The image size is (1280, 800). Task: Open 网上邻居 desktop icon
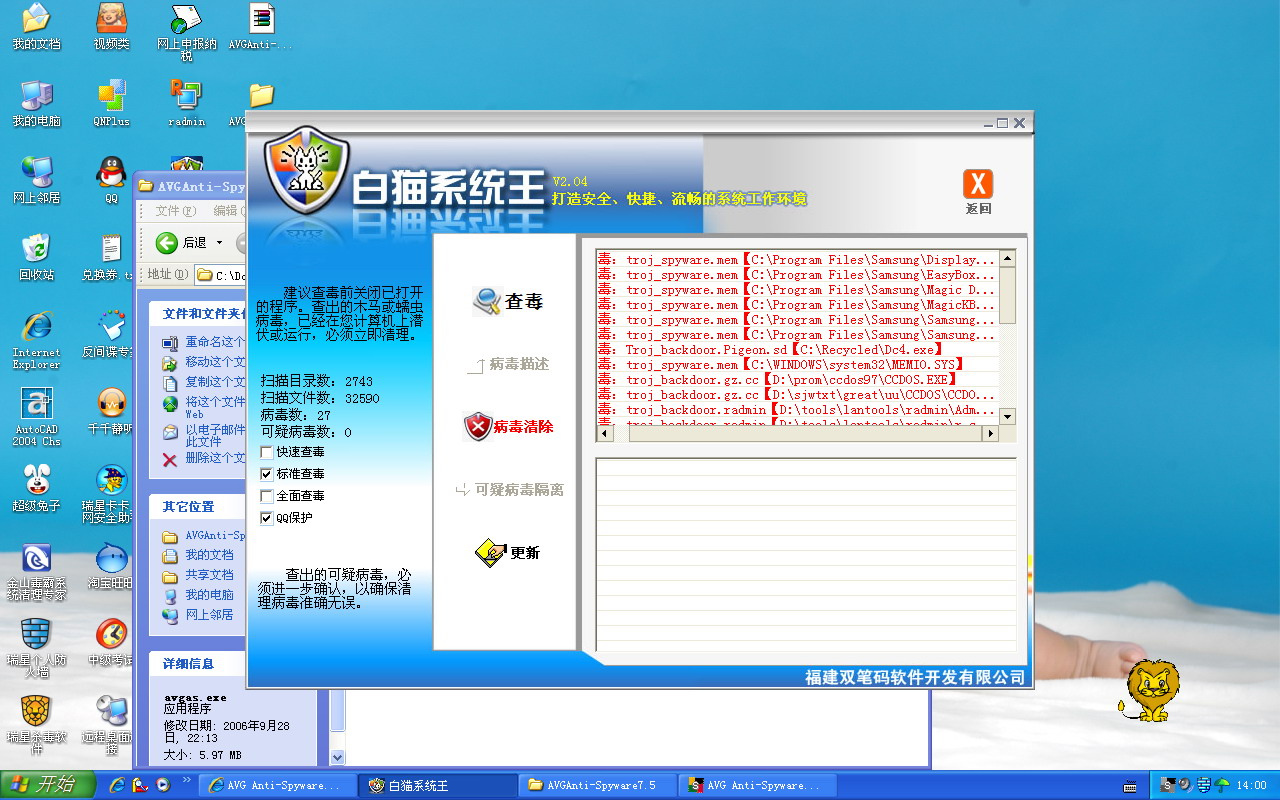pyautogui.click(x=36, y=180)
